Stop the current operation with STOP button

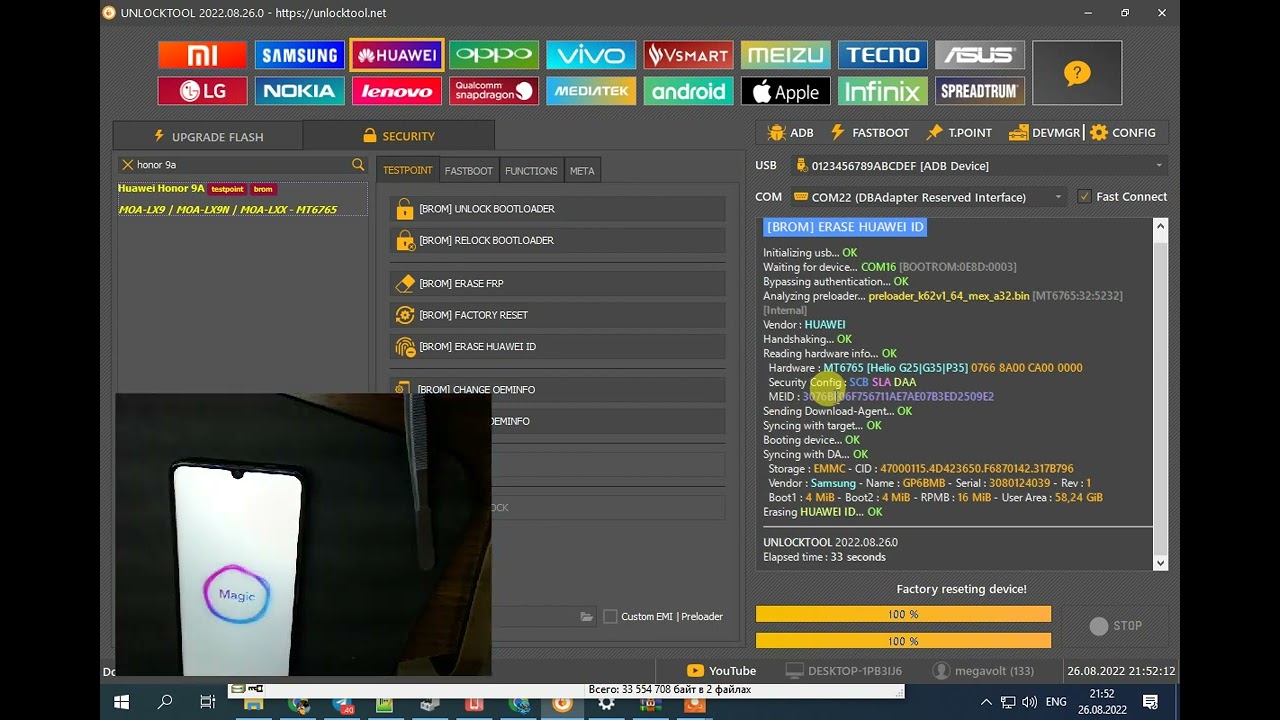[1115, 626]
